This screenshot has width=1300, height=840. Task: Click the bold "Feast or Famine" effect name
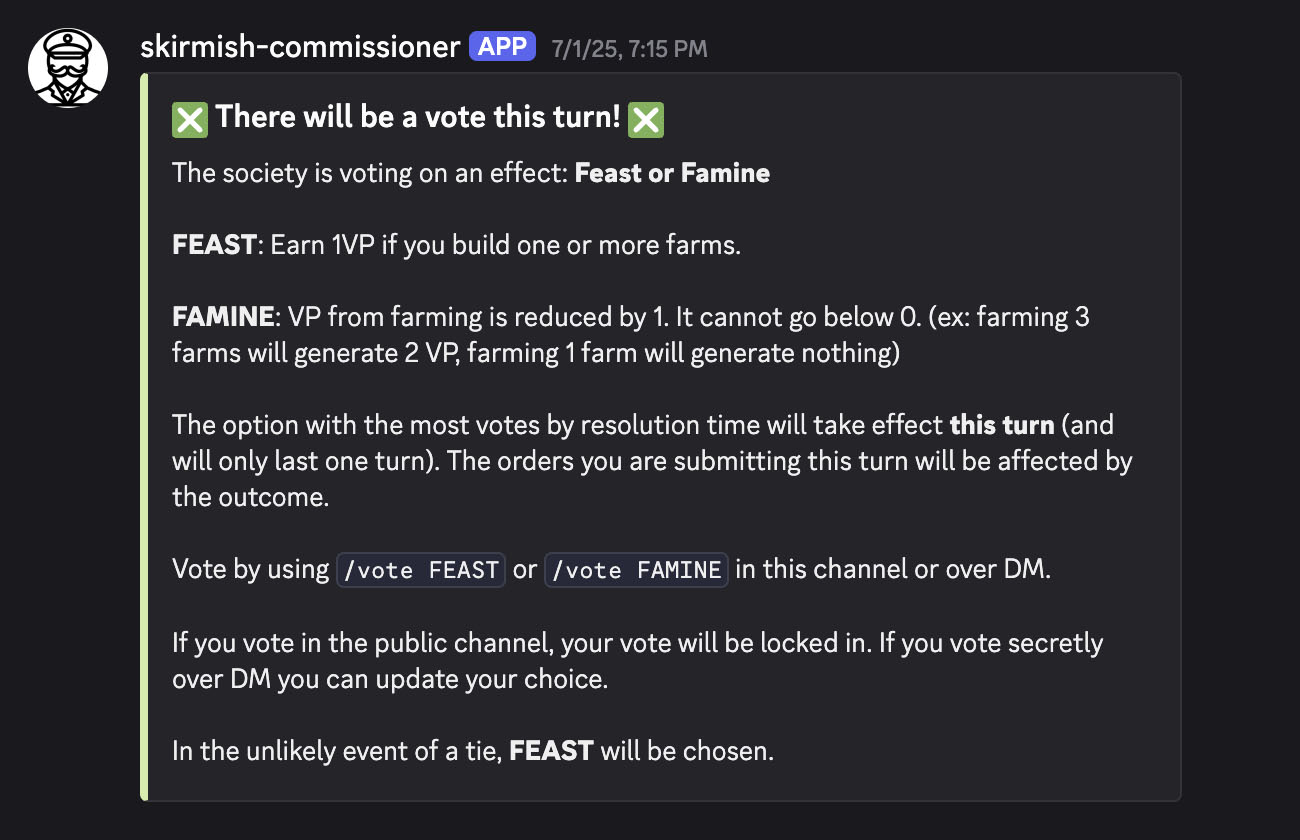672,173
